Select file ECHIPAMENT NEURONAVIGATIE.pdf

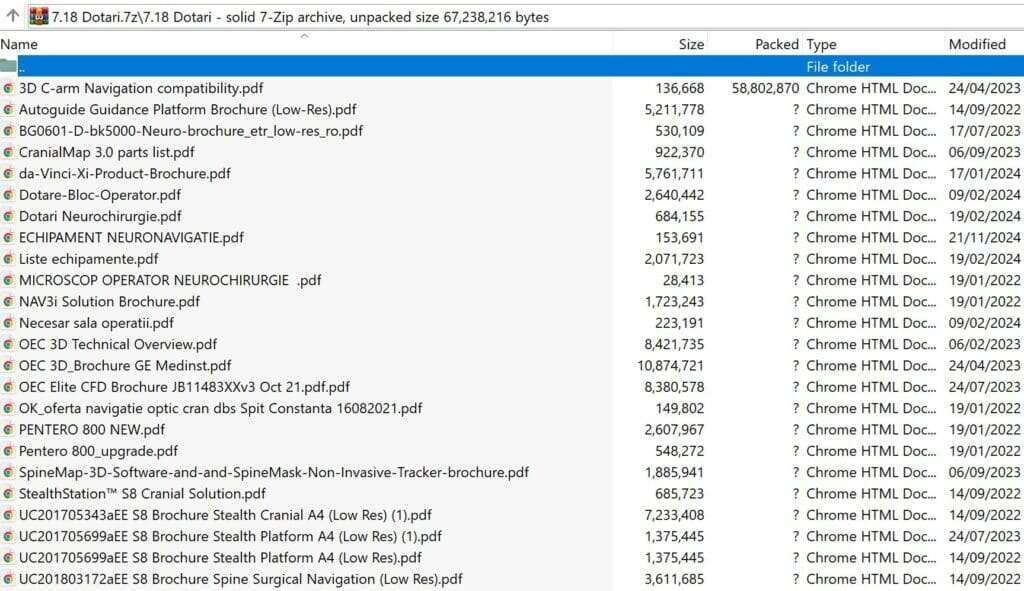131,238
